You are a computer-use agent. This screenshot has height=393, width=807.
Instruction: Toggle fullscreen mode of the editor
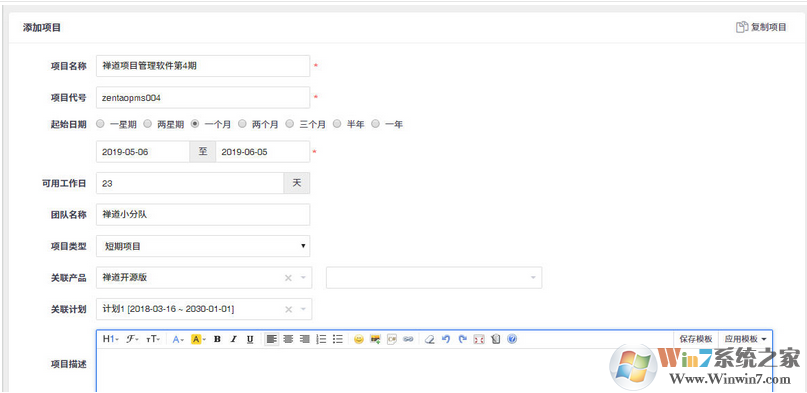coord(479,339)
